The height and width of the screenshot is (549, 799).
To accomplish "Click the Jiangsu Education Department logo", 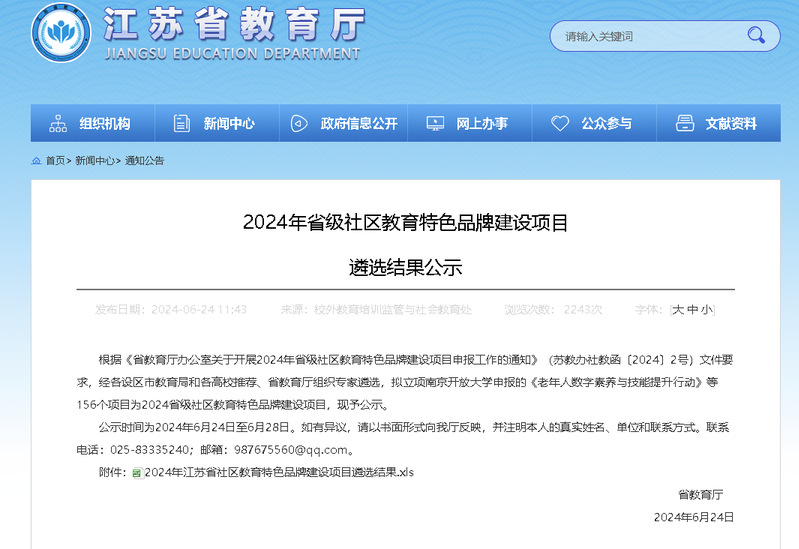I will (x=62, y=34).
